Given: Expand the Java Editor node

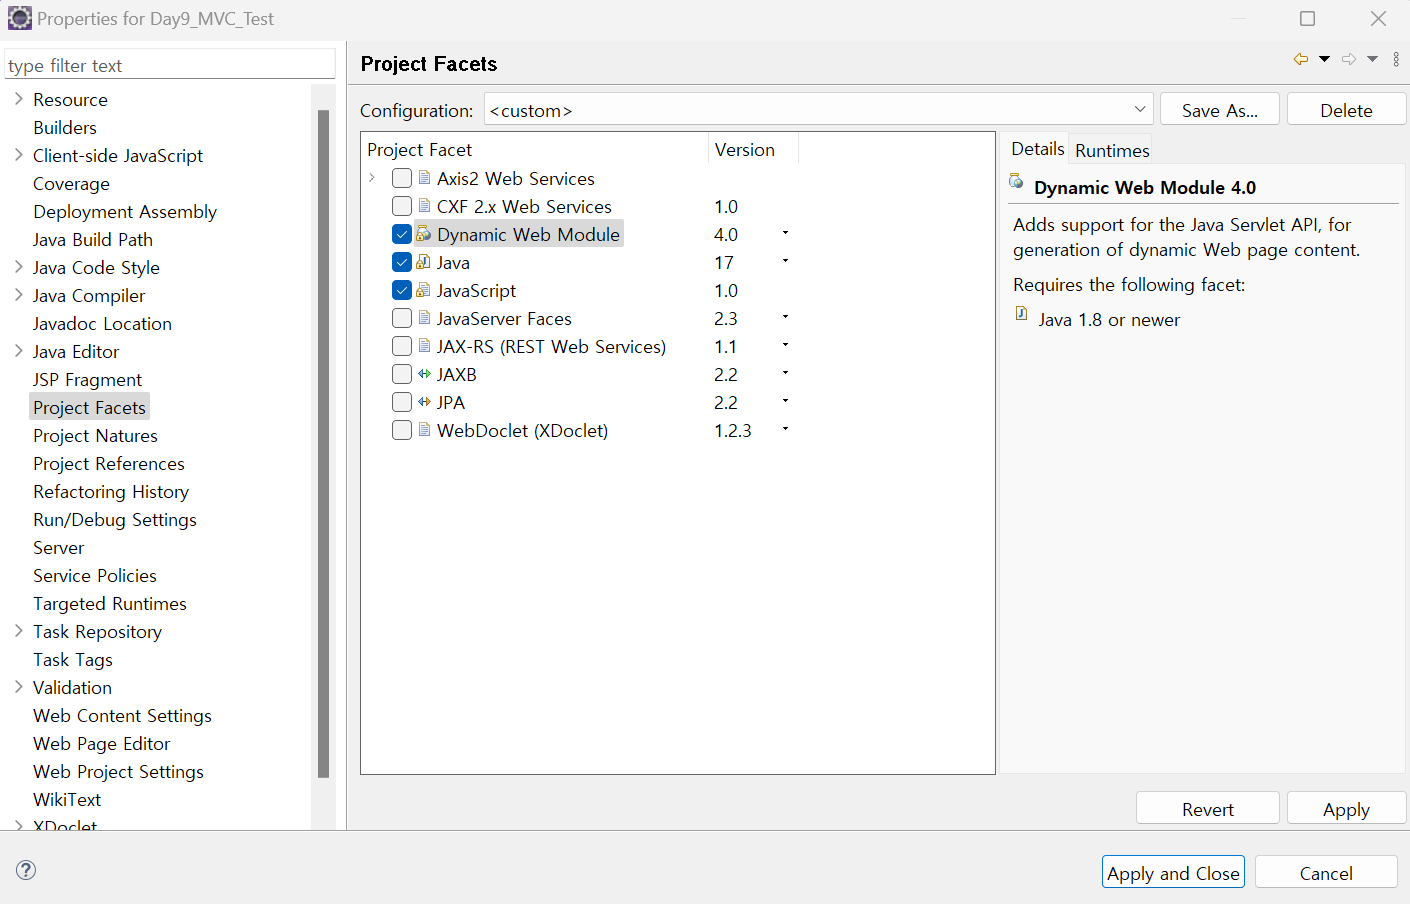Looking at the screenshot, I should click(18, 351).
